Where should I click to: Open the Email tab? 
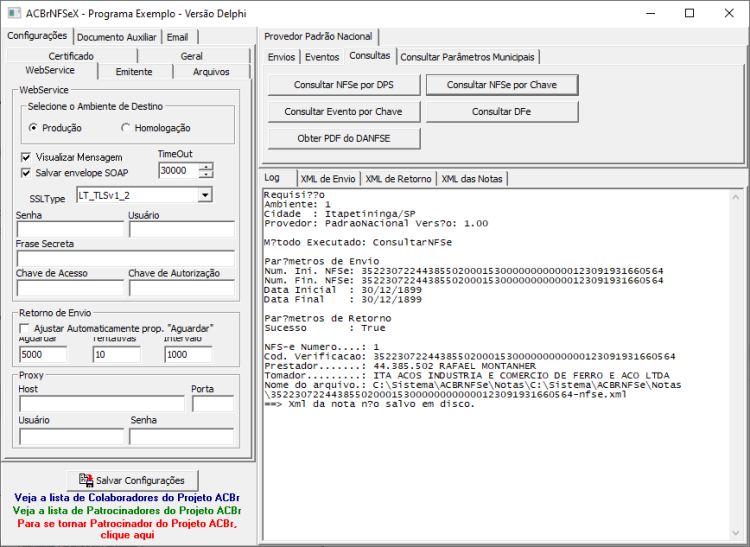(177, 37)
